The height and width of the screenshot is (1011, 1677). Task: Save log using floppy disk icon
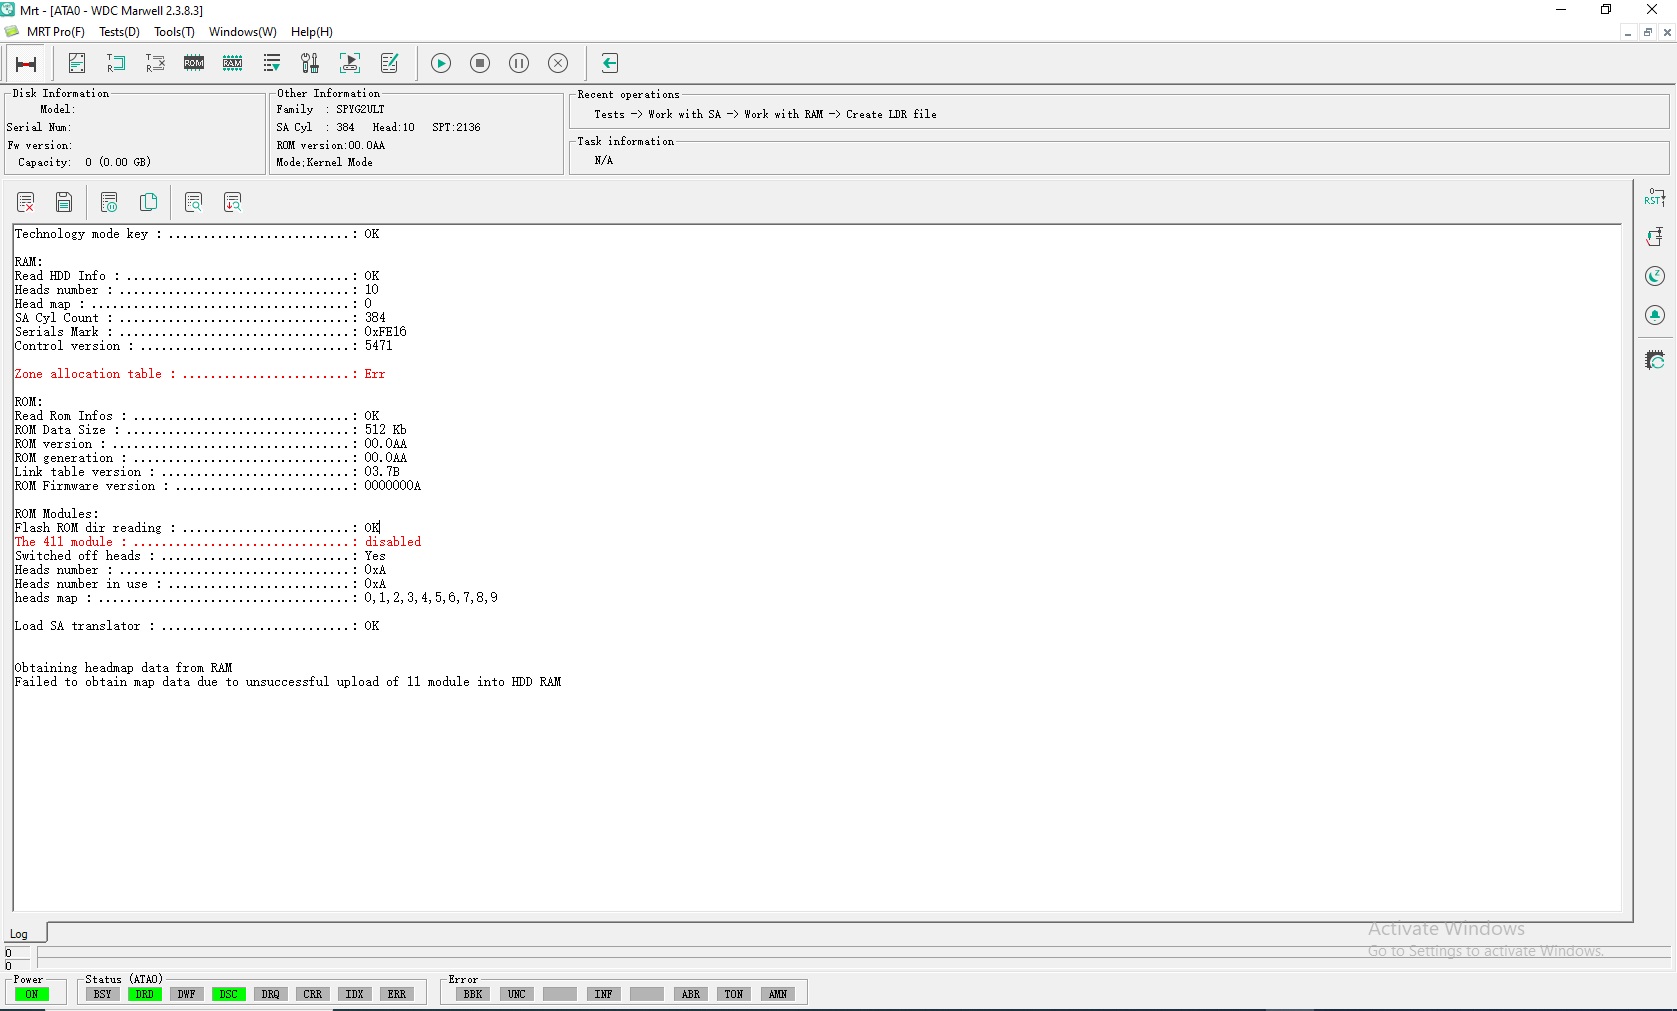point(64,203)
